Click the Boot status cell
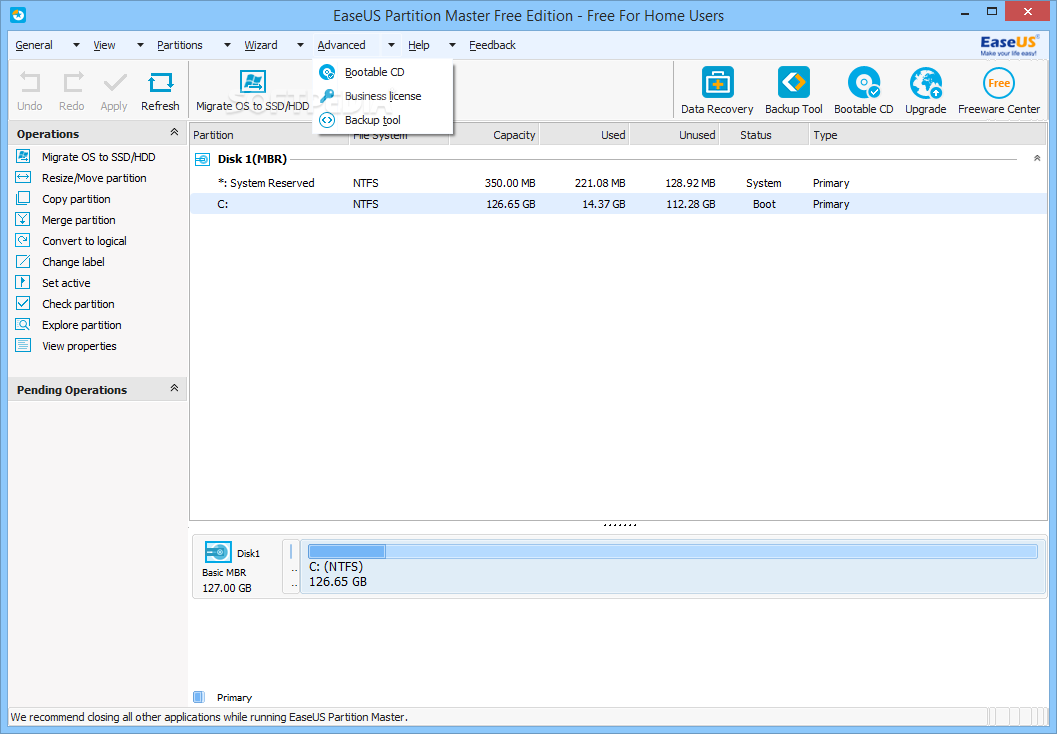This screenshot has width=1057, height=734. coord(764,204)
